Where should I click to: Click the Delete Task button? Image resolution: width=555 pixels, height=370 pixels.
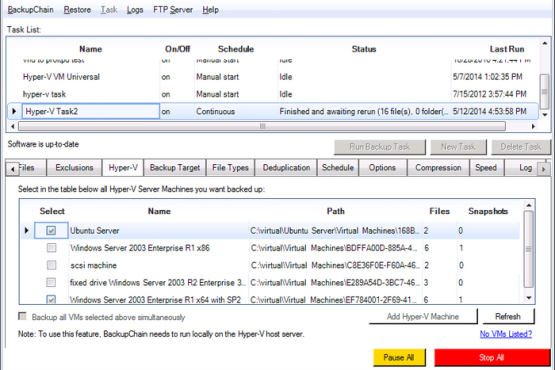[521, 147]
